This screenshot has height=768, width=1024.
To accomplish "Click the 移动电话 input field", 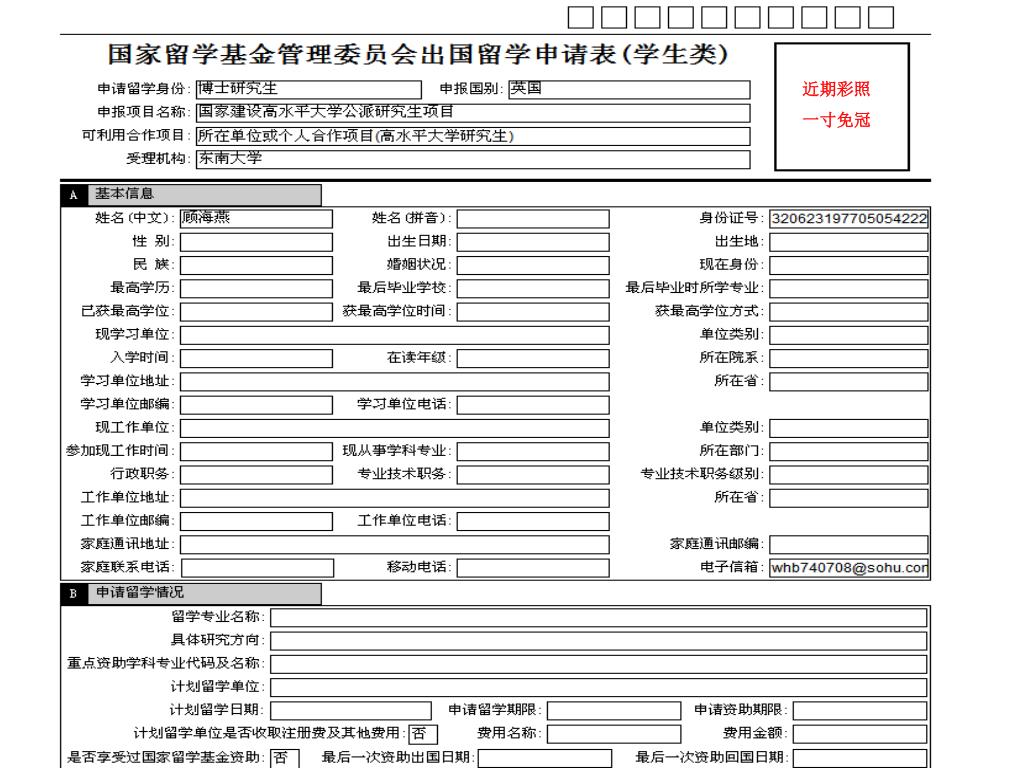I will click(533, 569).
